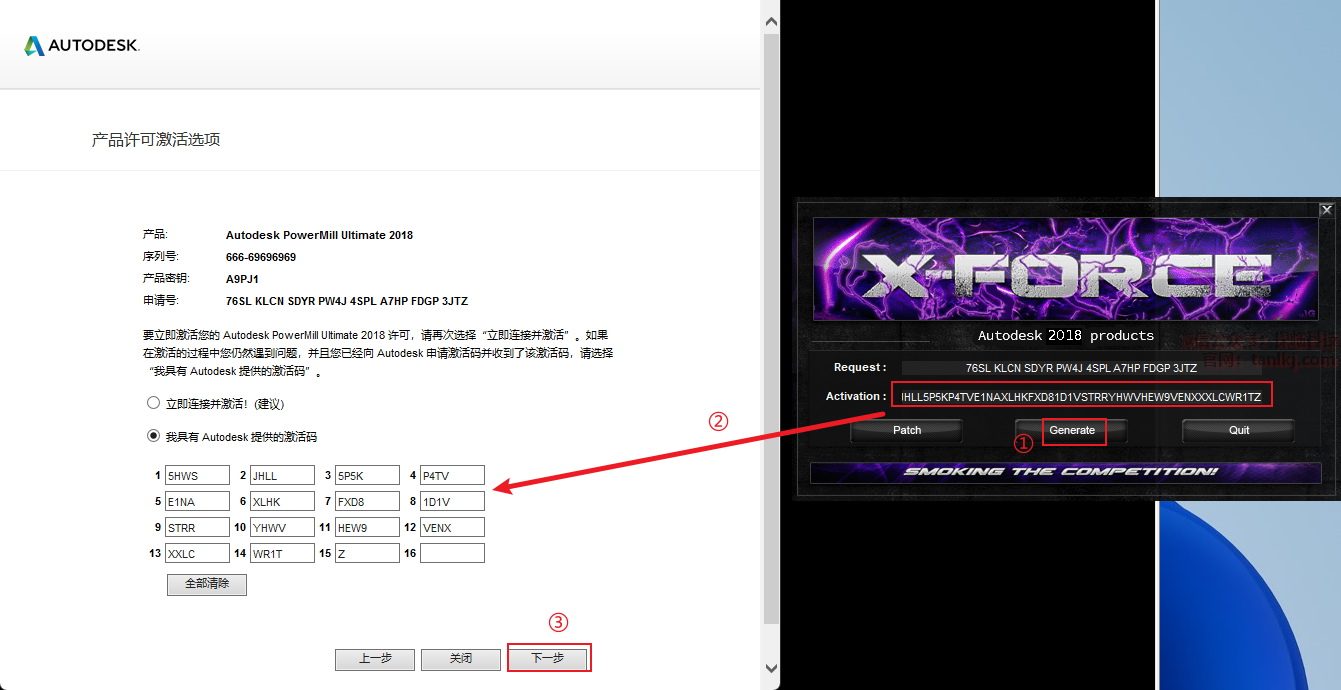
Task: Click the 关闭 close button
Action: (461, 659)
